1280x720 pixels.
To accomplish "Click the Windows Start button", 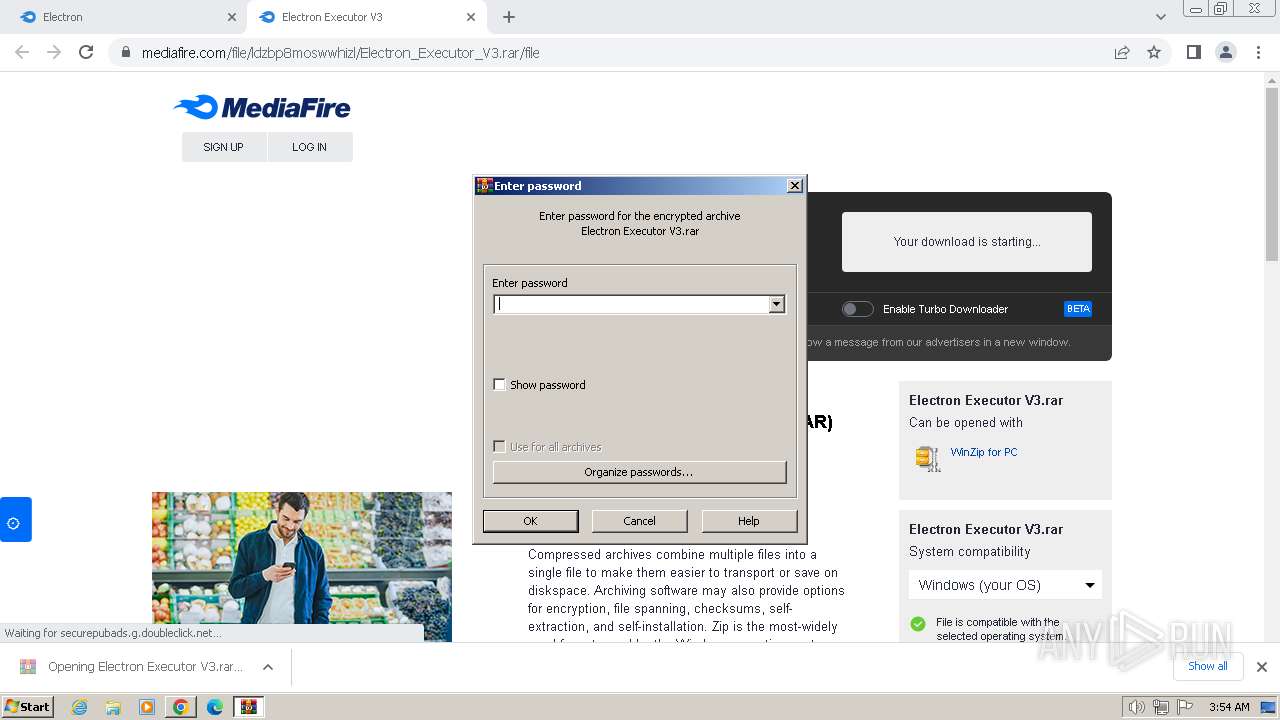I will (28, 707).
